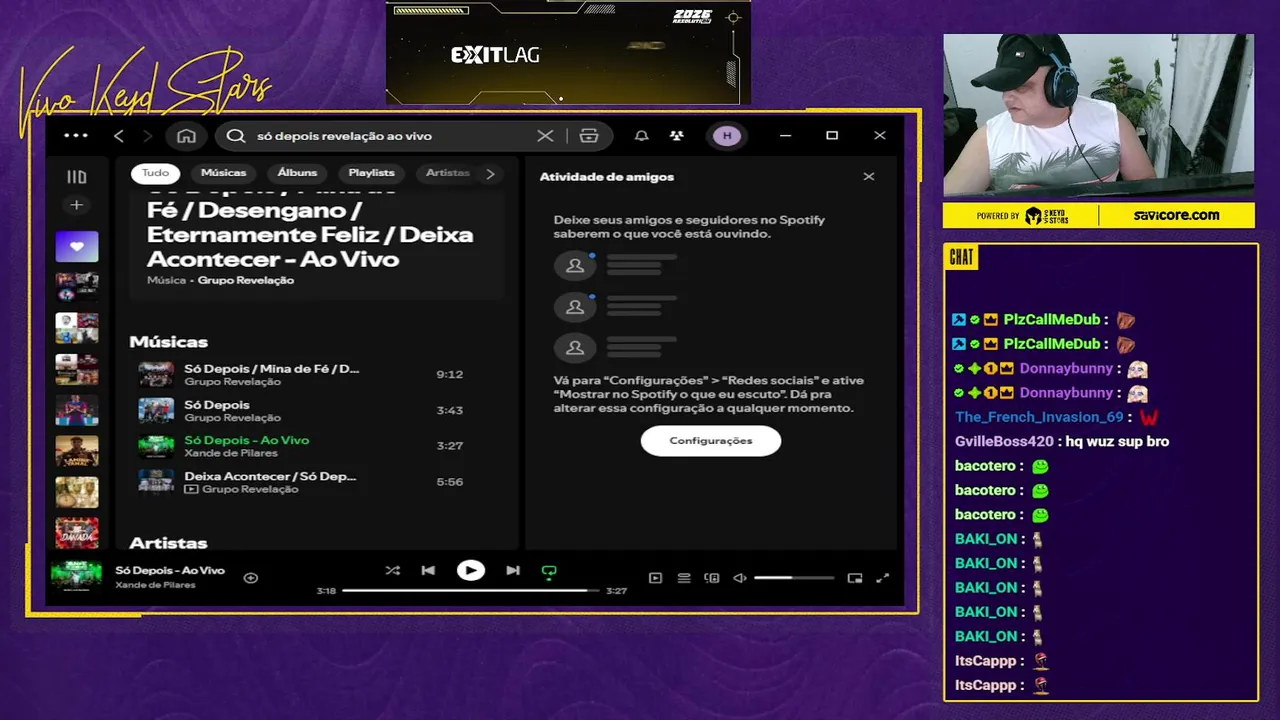Screen dimensions: 1280x720
Task: Adjust the volume slider
Action: point(794,578)
